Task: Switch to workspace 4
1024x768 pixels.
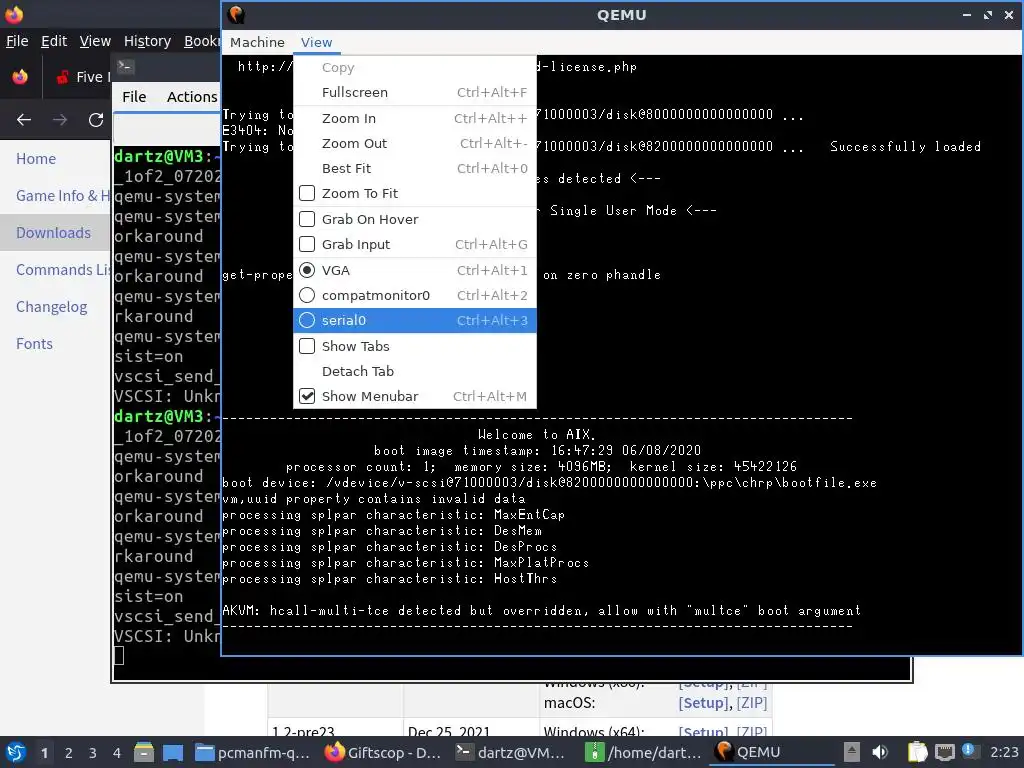Action: (x=117, y=753)
